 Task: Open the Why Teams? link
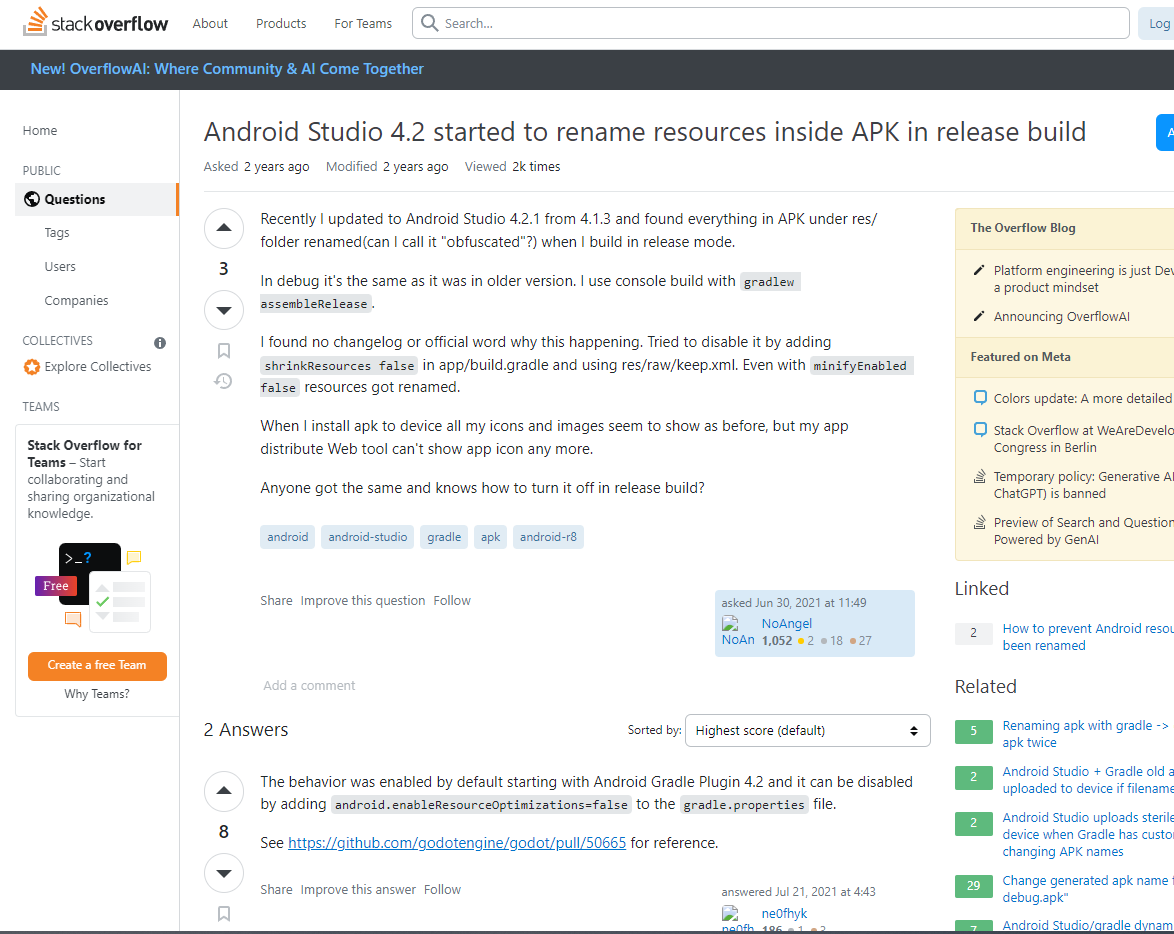click(x=97, y=694)
